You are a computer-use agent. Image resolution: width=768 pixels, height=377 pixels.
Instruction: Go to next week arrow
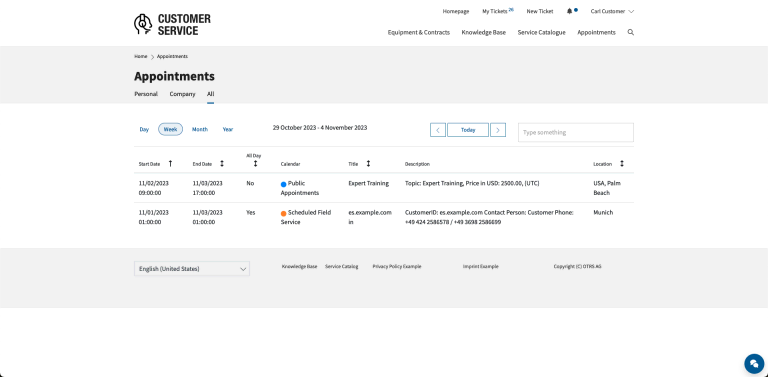click(x=498, y=130)
